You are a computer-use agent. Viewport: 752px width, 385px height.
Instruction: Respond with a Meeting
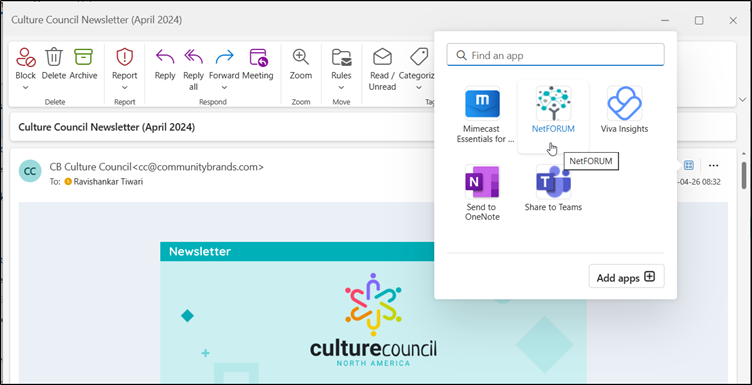(x=258, y=57)
